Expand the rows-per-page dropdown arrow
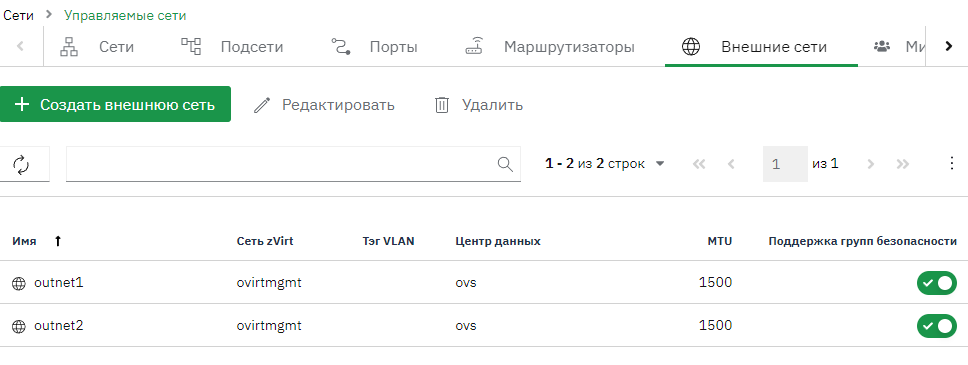 (659, 164)
